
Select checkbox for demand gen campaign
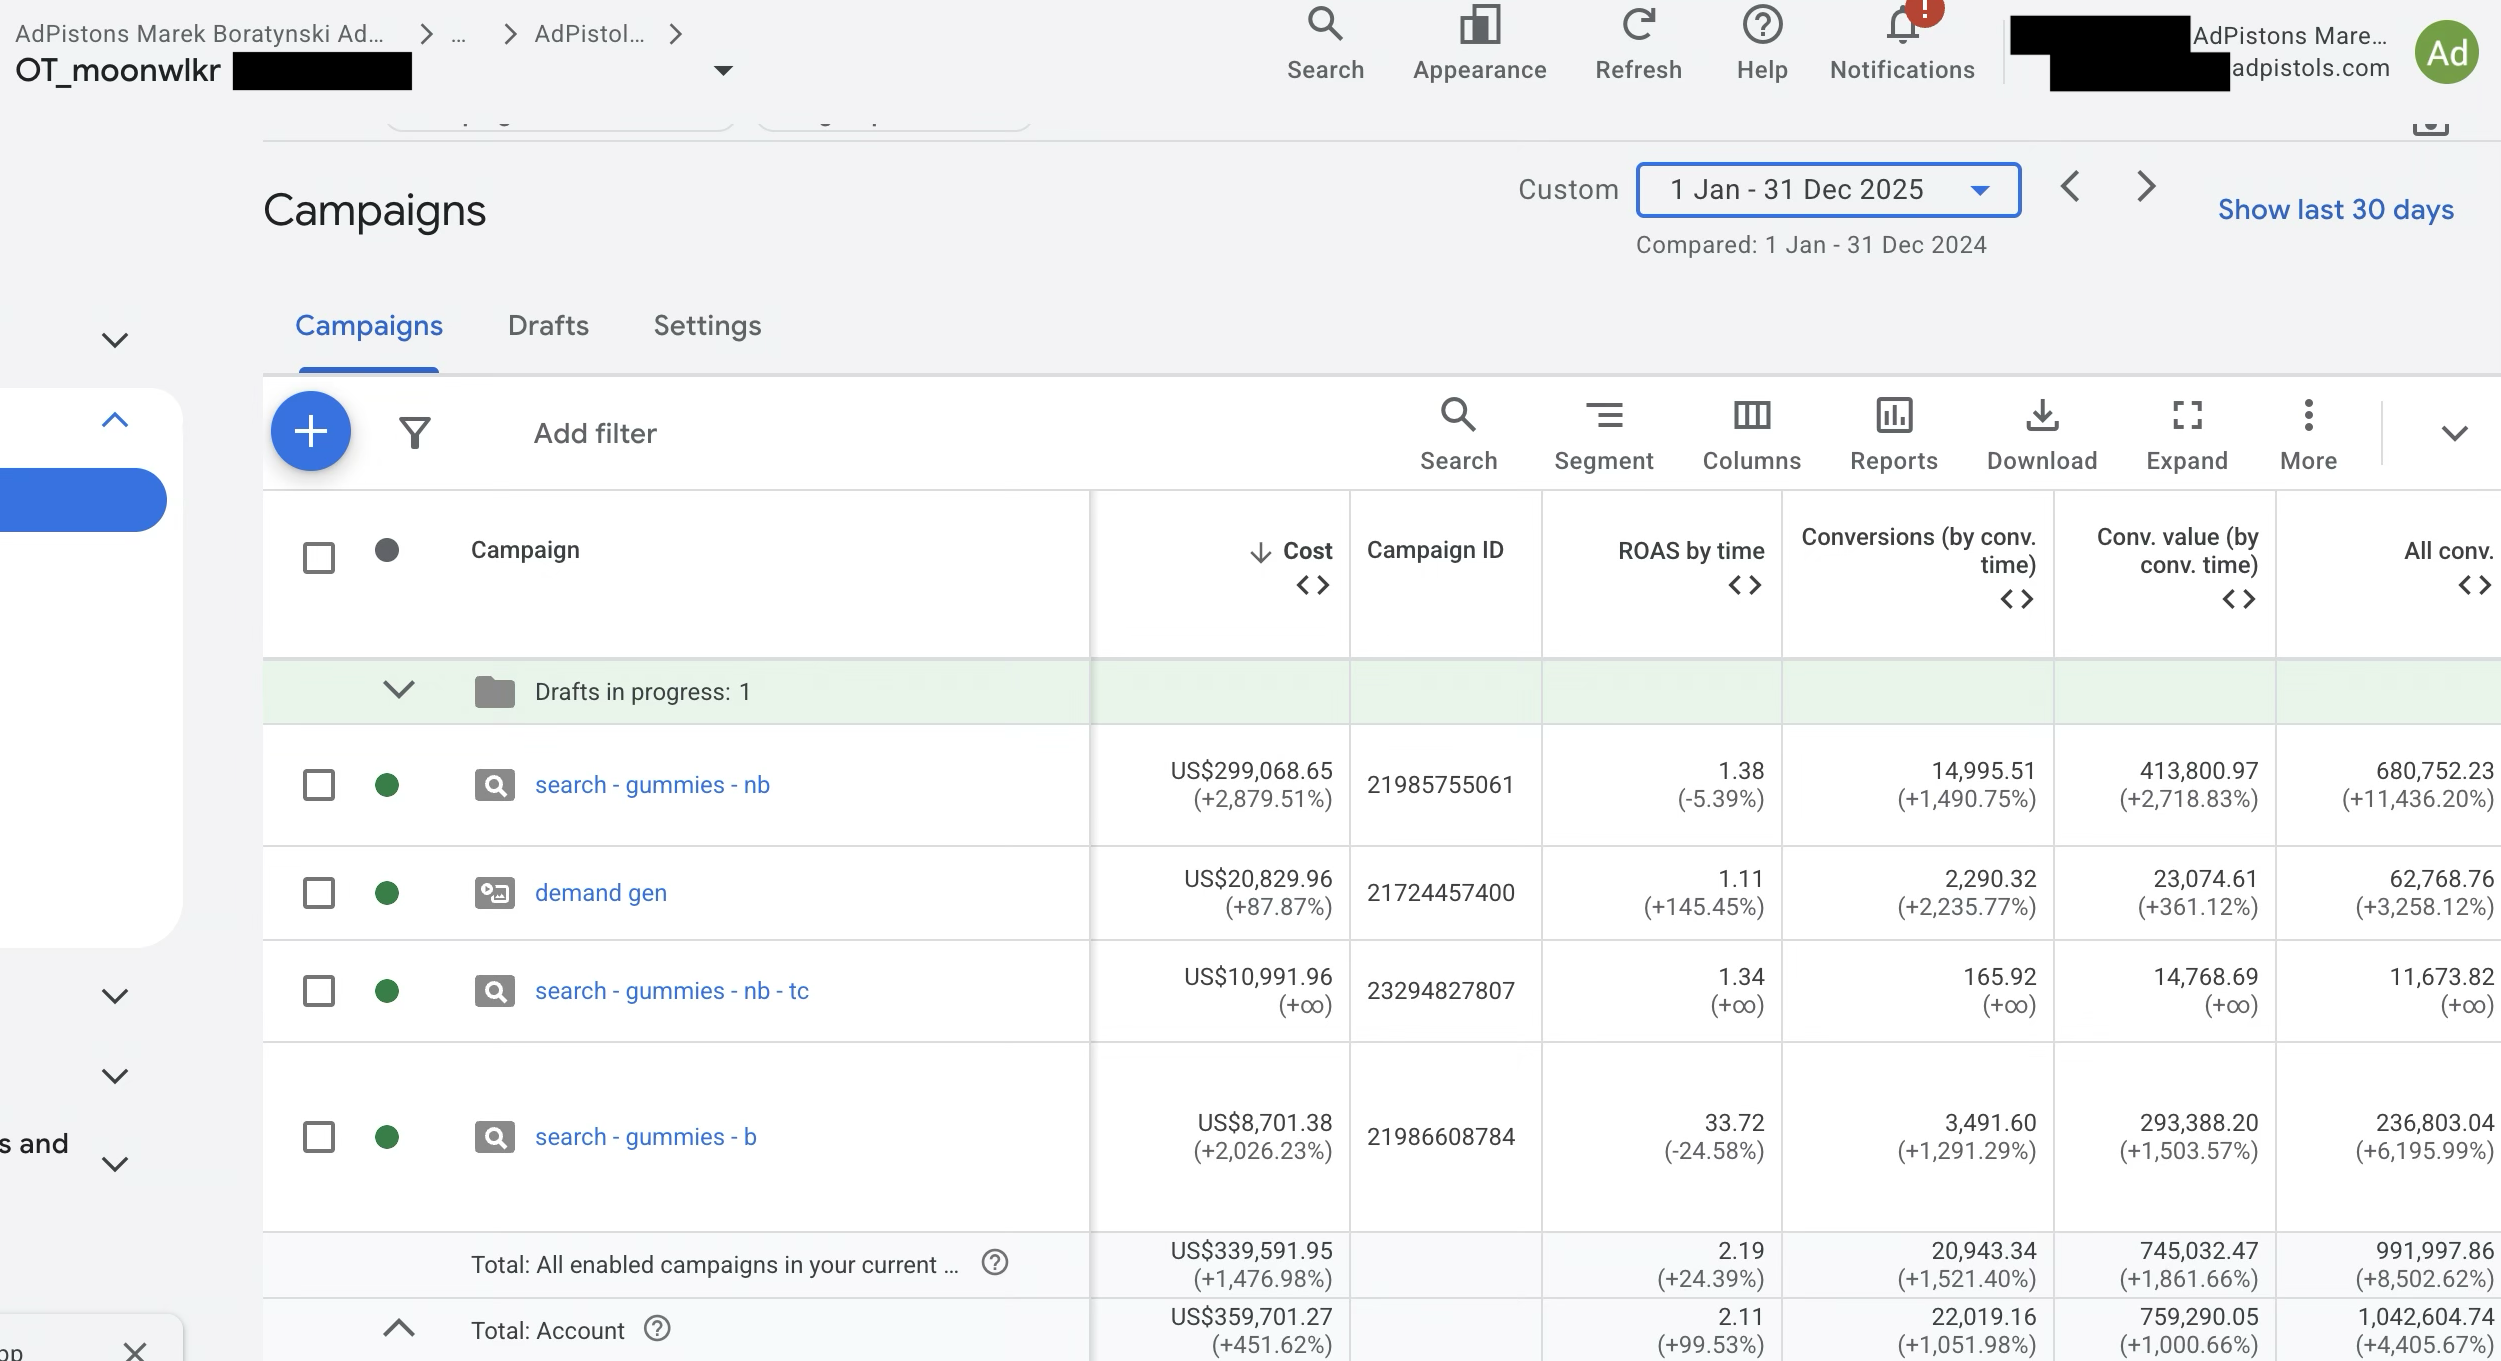(319, 892)
